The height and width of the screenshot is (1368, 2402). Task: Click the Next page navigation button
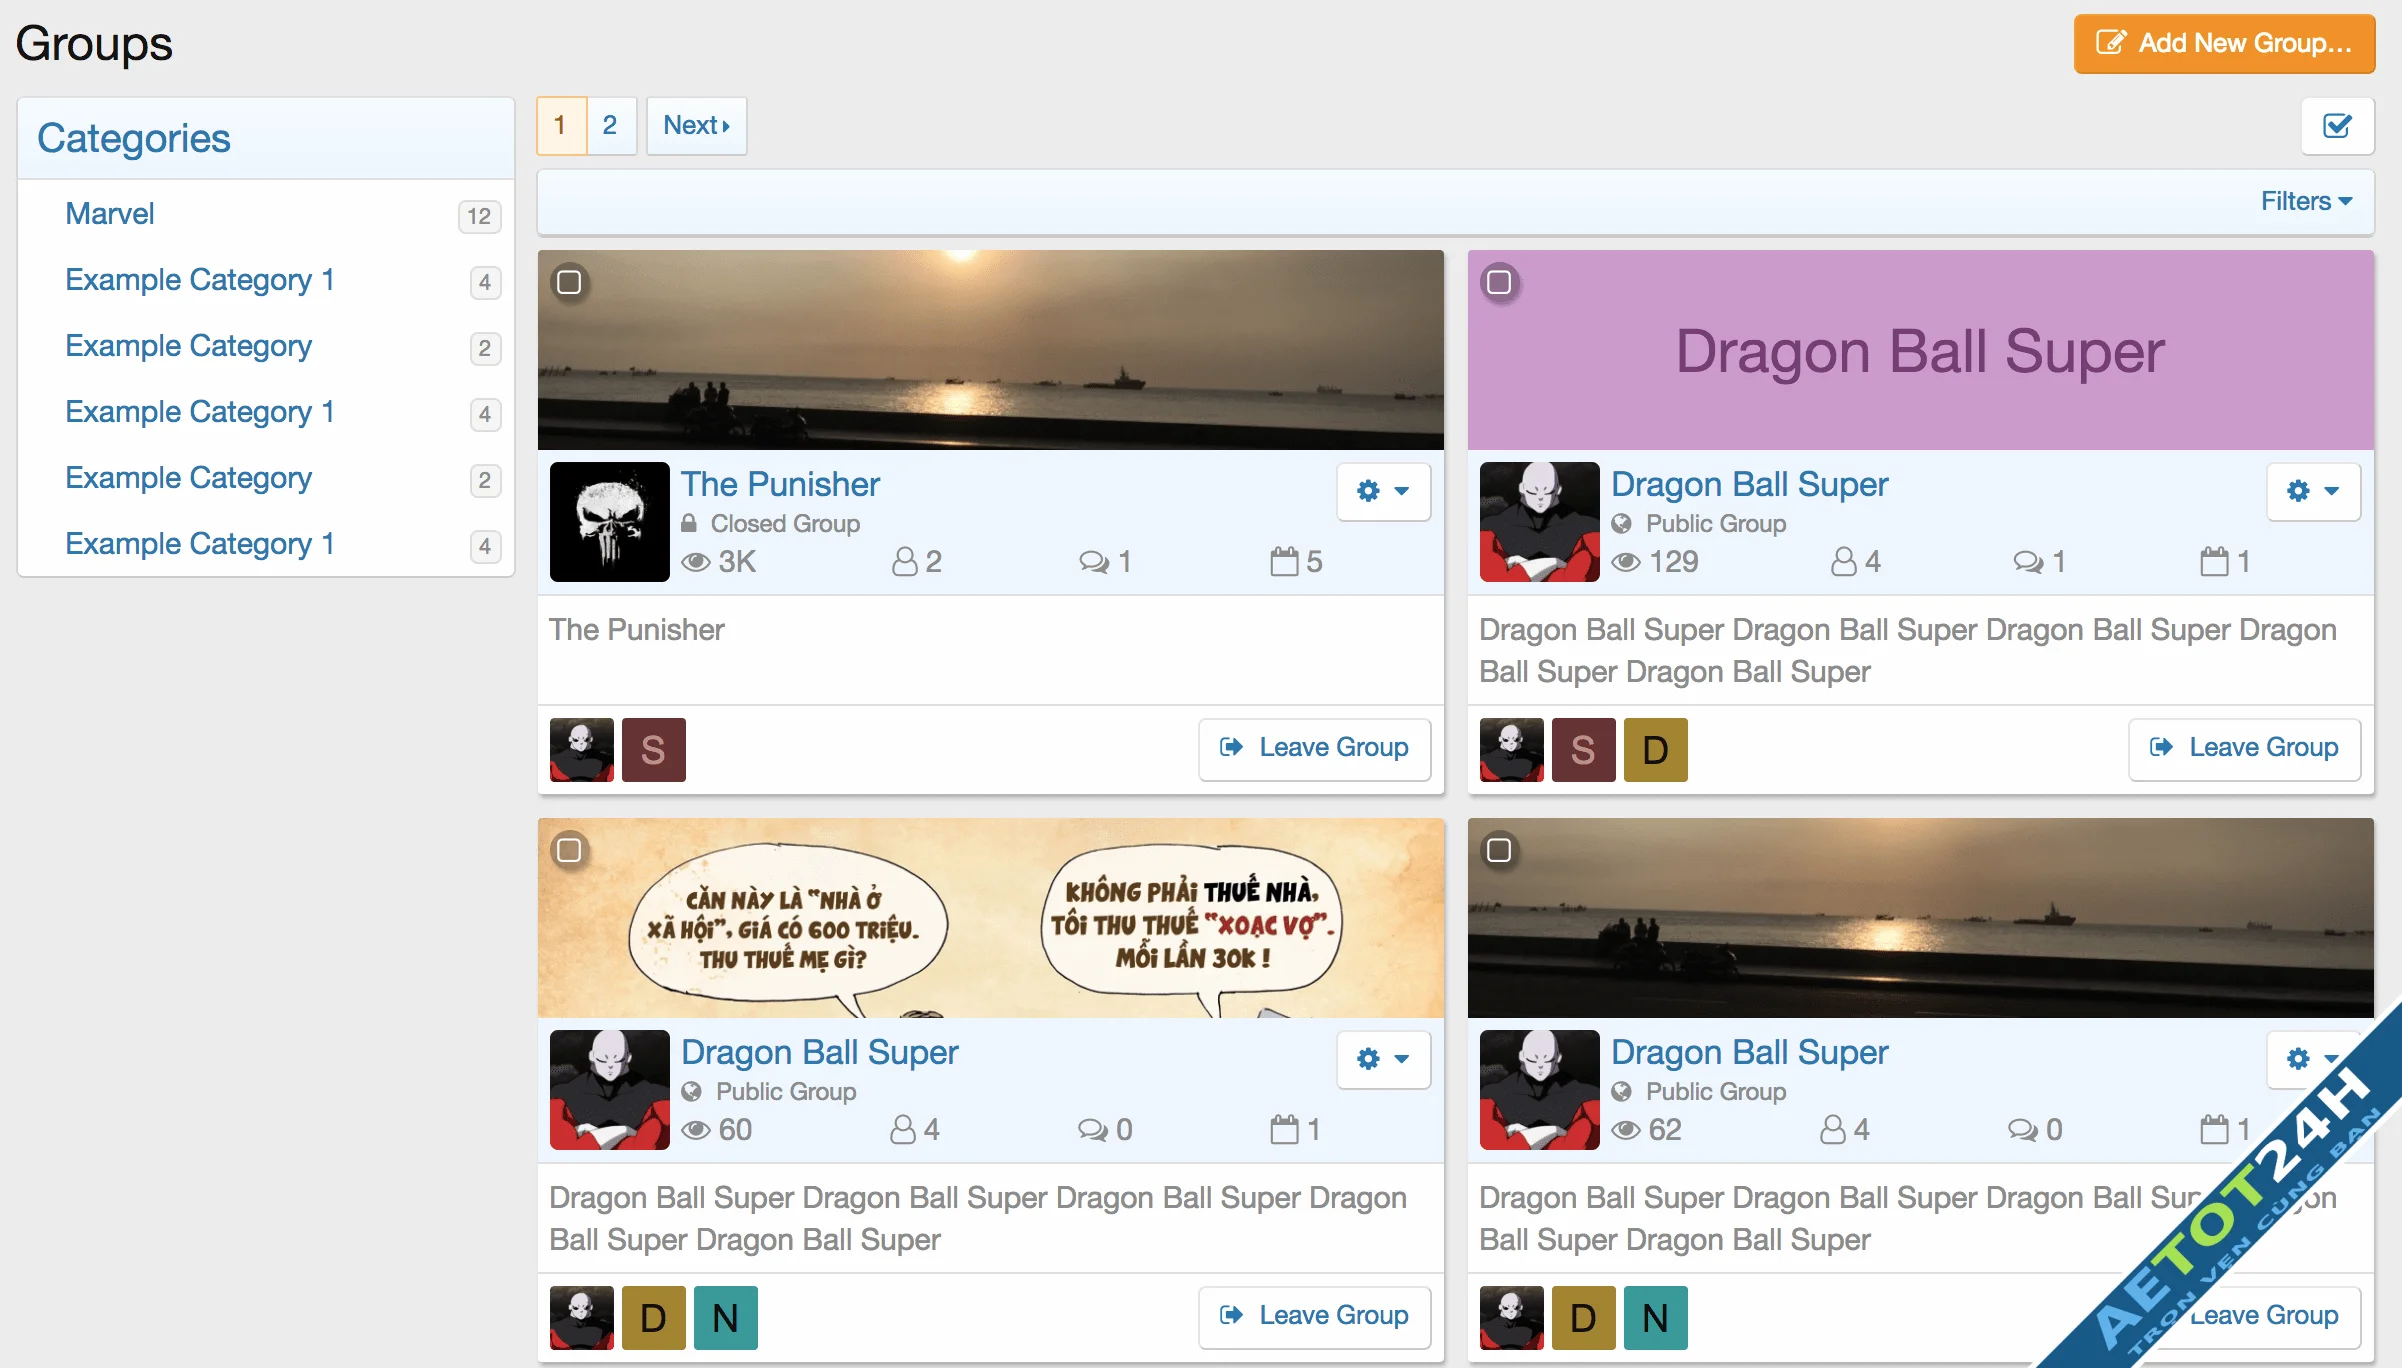693,124
